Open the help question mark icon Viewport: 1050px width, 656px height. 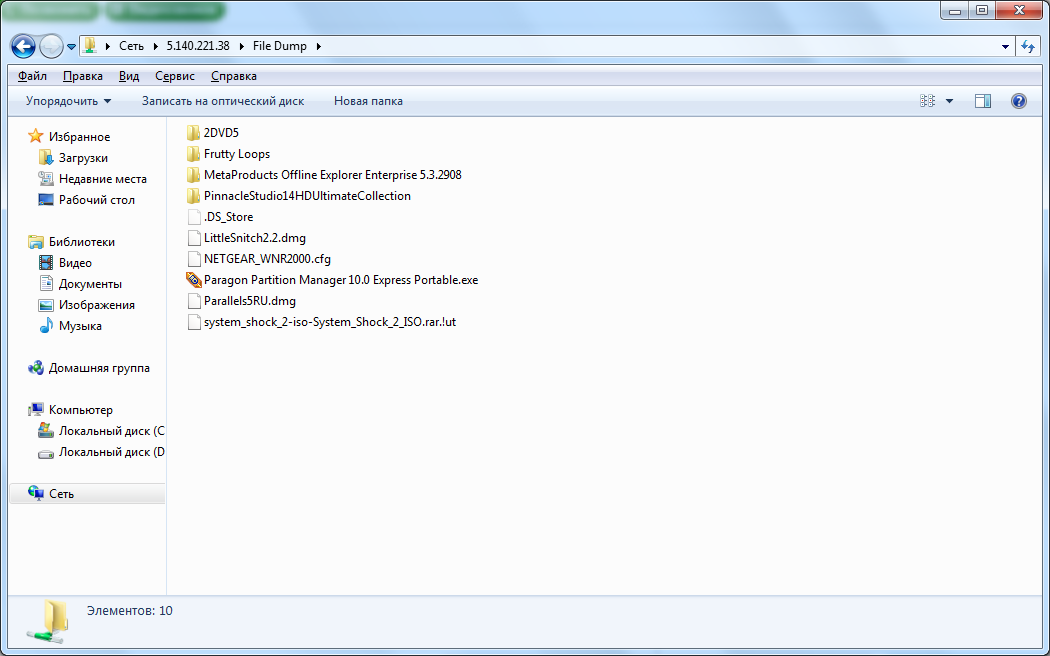pyautogui.click(x=1018, y=101)
